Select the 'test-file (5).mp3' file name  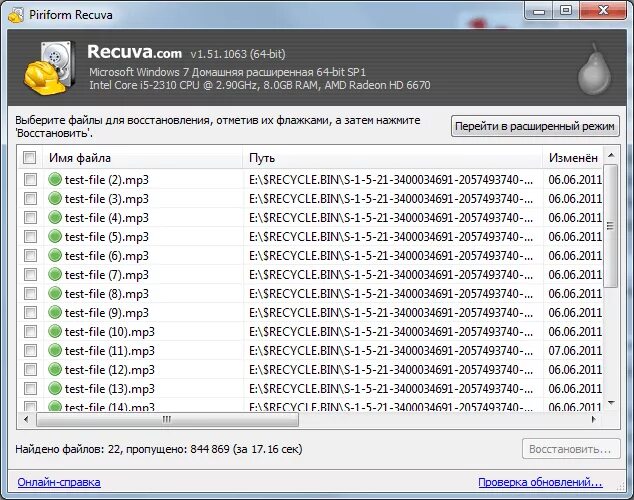107,236
